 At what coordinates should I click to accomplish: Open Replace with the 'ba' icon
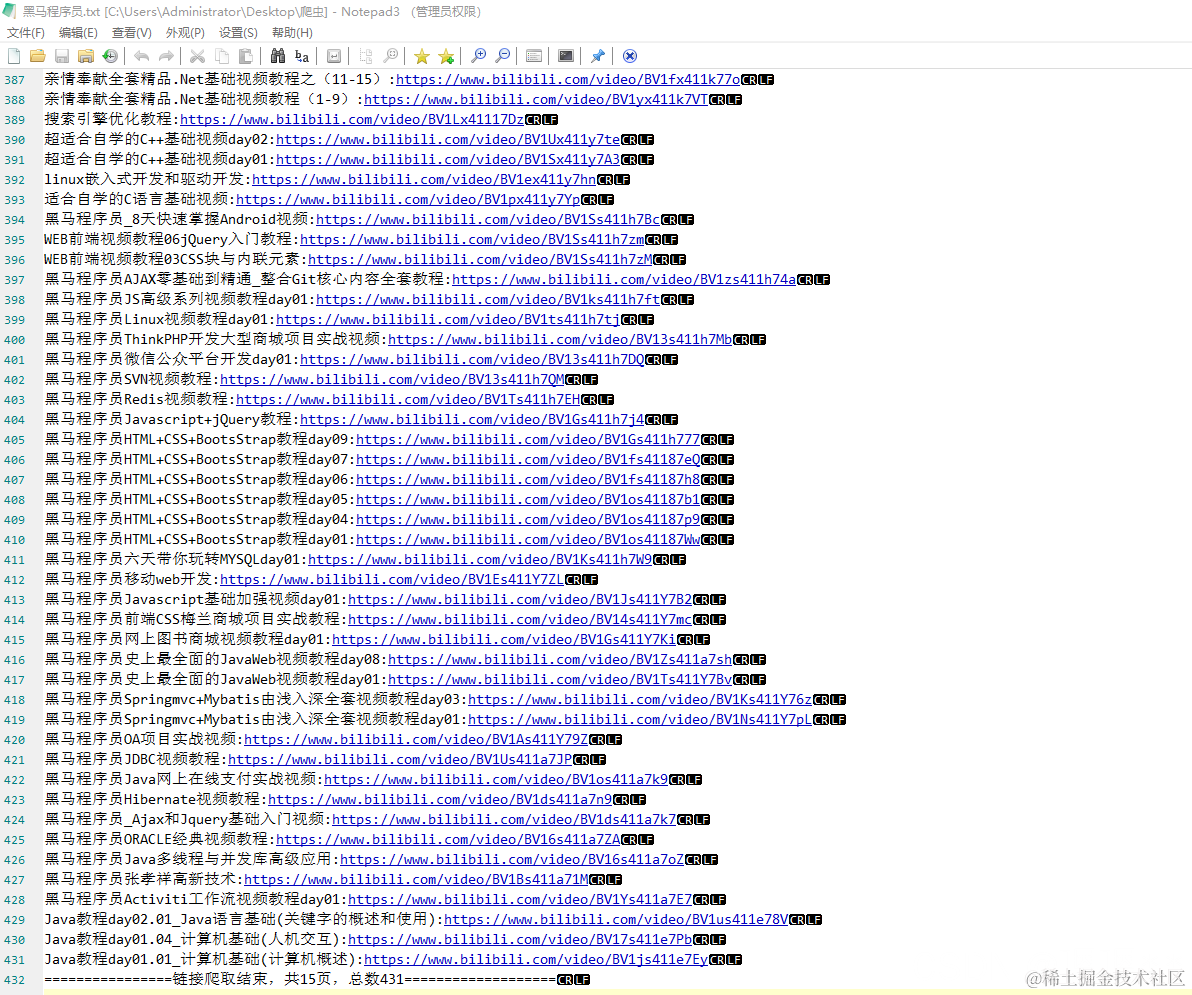tap(302, 56)
